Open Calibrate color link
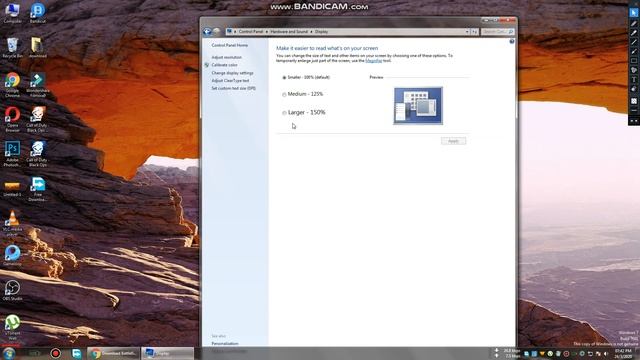 [224, 65]
